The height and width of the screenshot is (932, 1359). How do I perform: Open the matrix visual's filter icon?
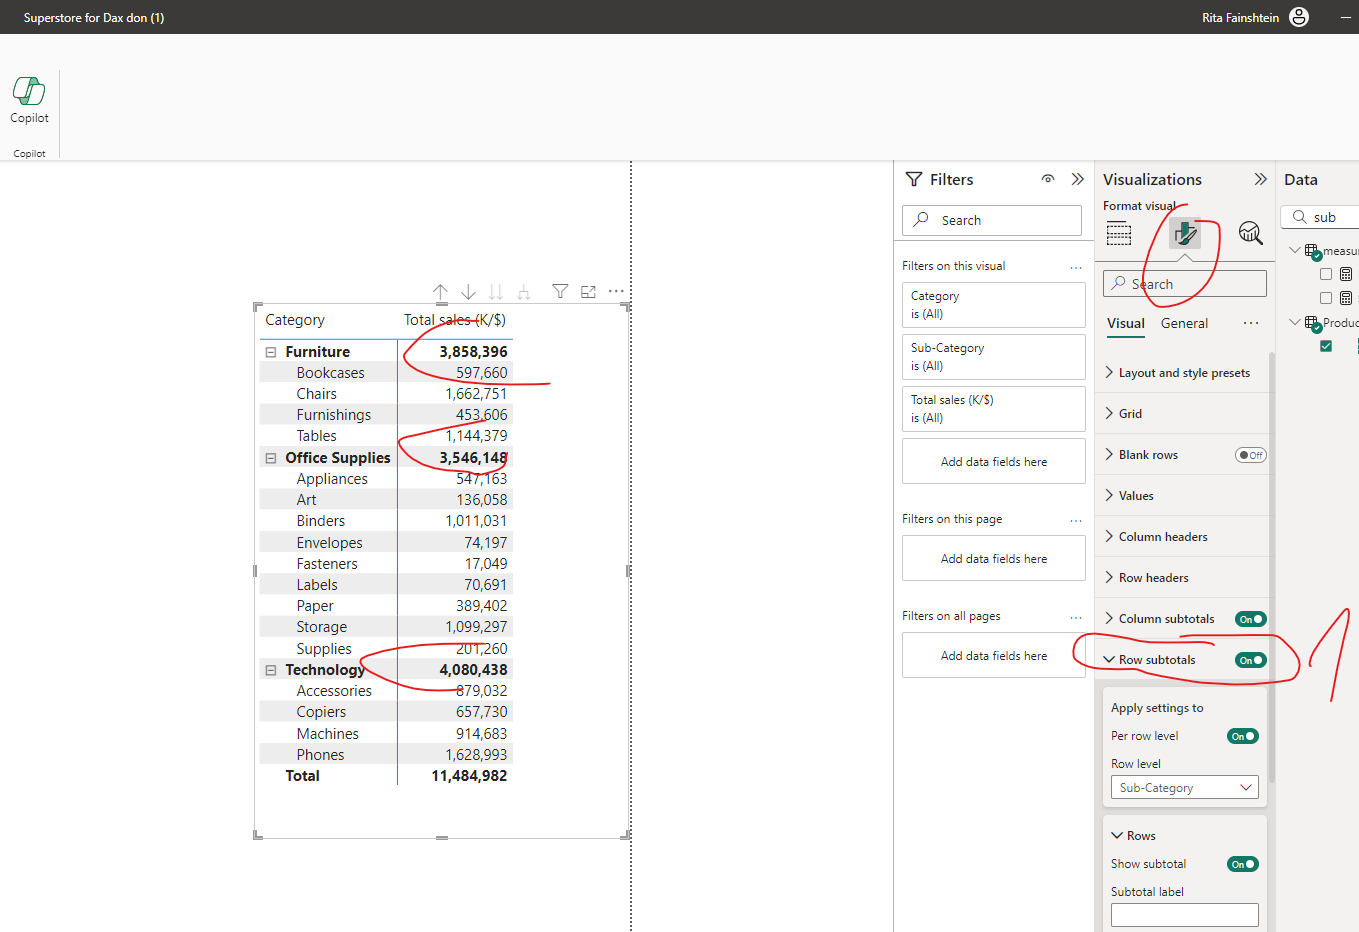pyautogui.click(x=560, y=291)
